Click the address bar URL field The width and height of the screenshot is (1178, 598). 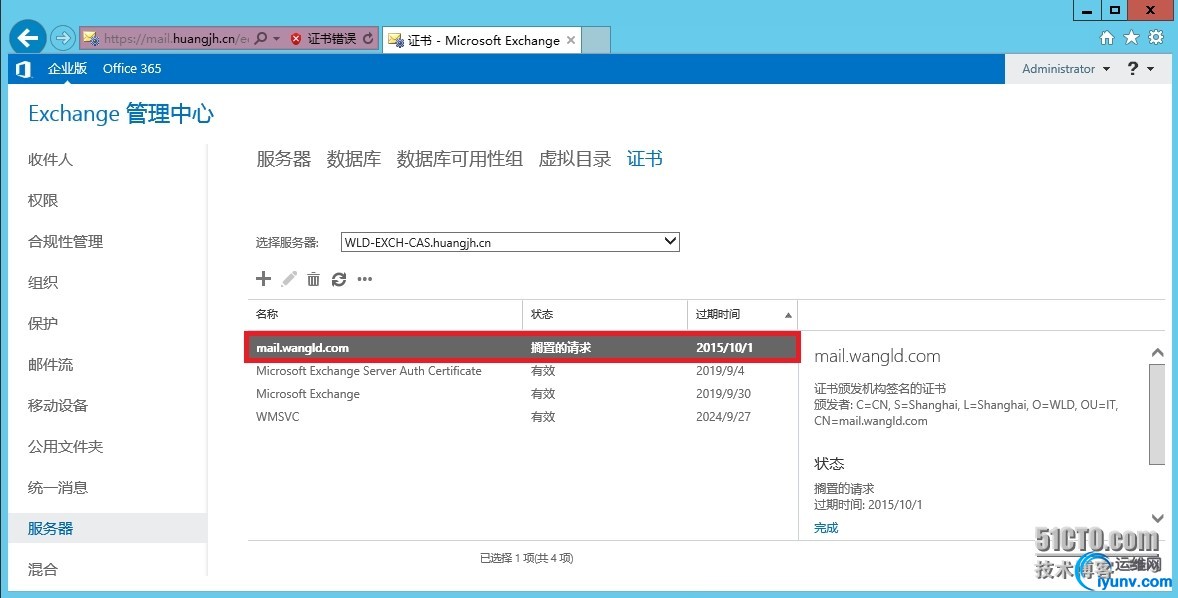tap(176, 38)
